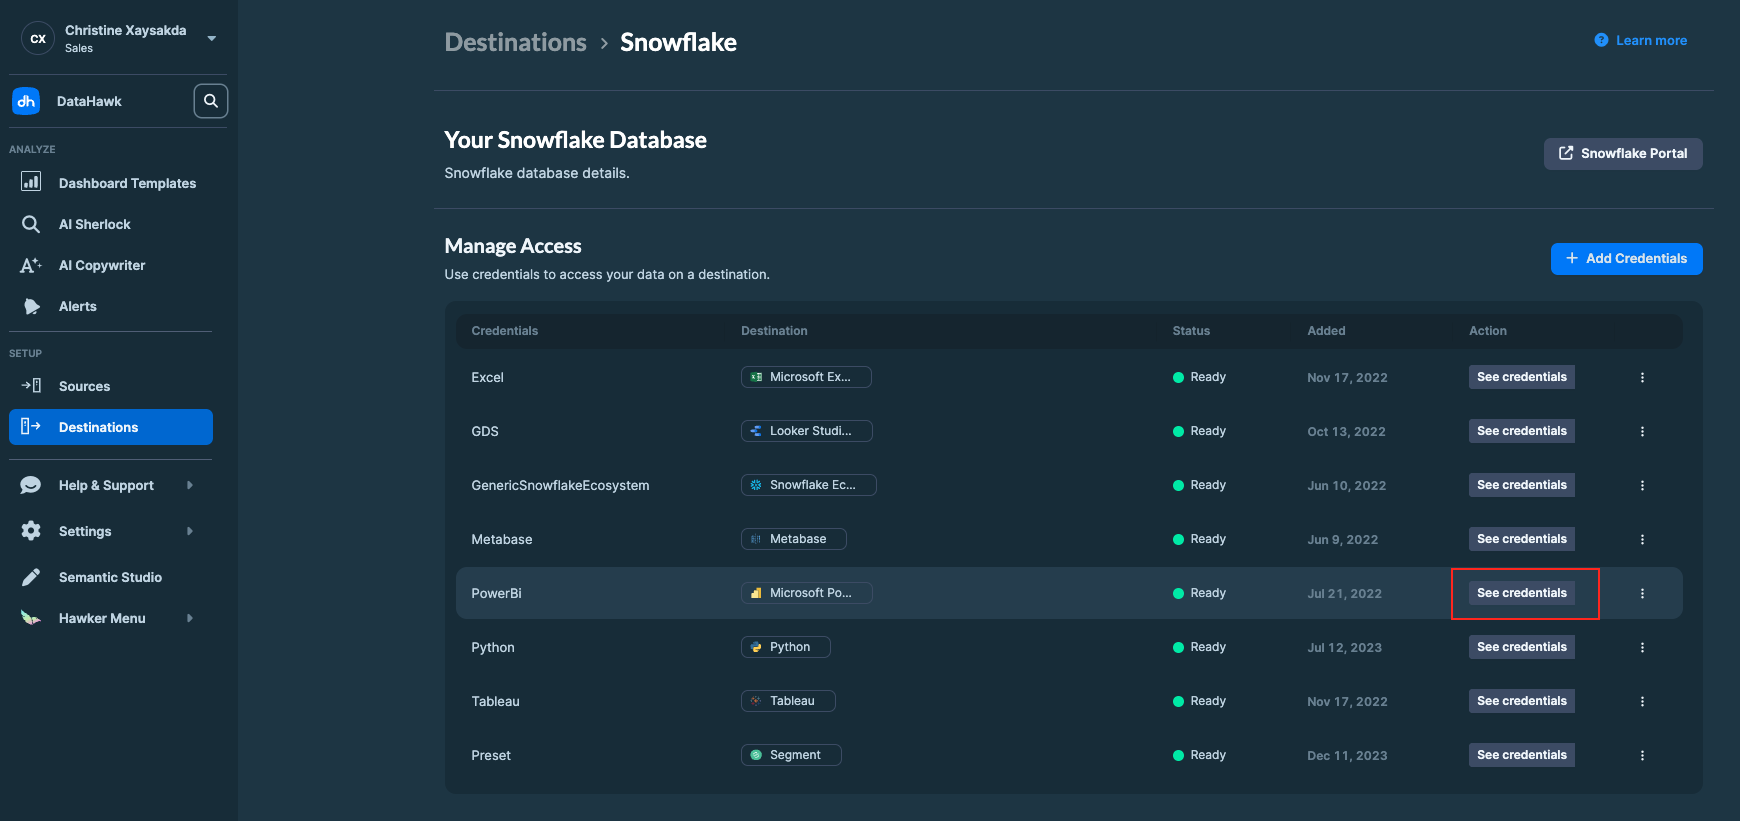Open more options for GenericSnowflakeEcosystem row
The height and width of the screenshot is (821, 1740).
1642,485
